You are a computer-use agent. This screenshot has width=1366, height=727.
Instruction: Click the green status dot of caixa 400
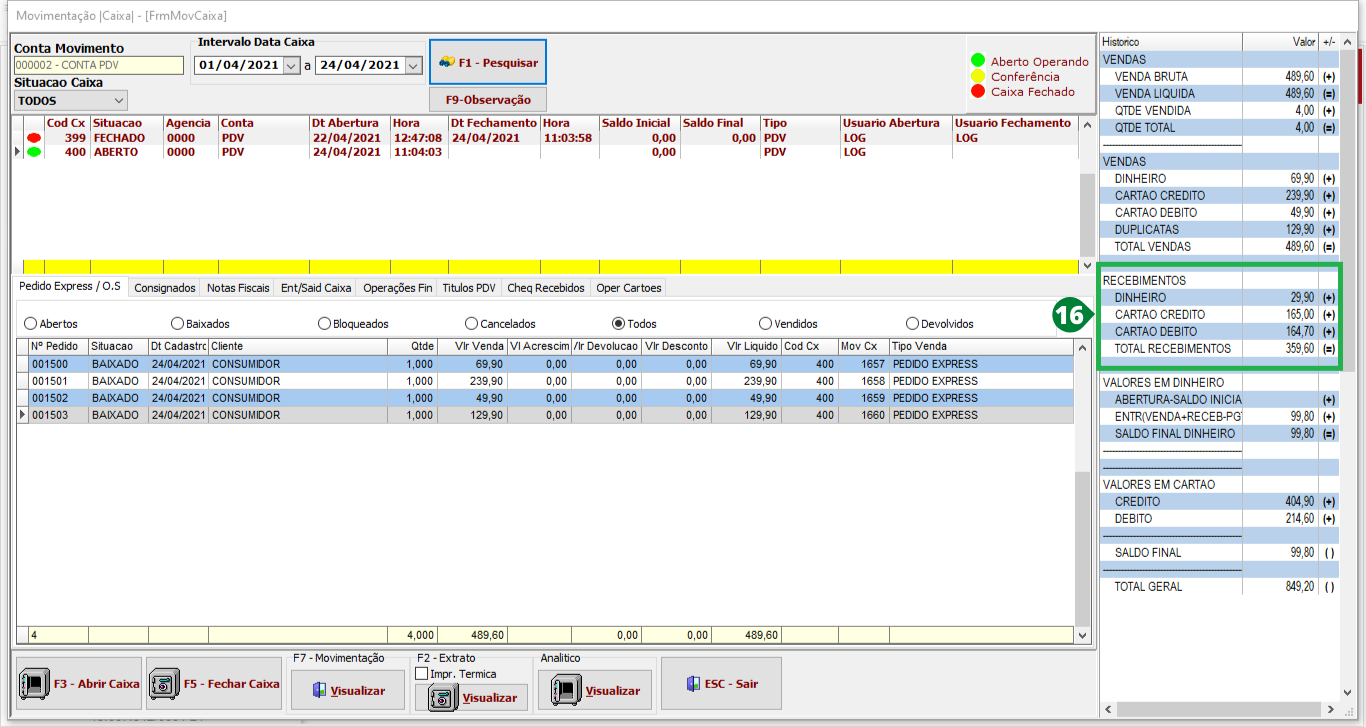click(34, 152)
